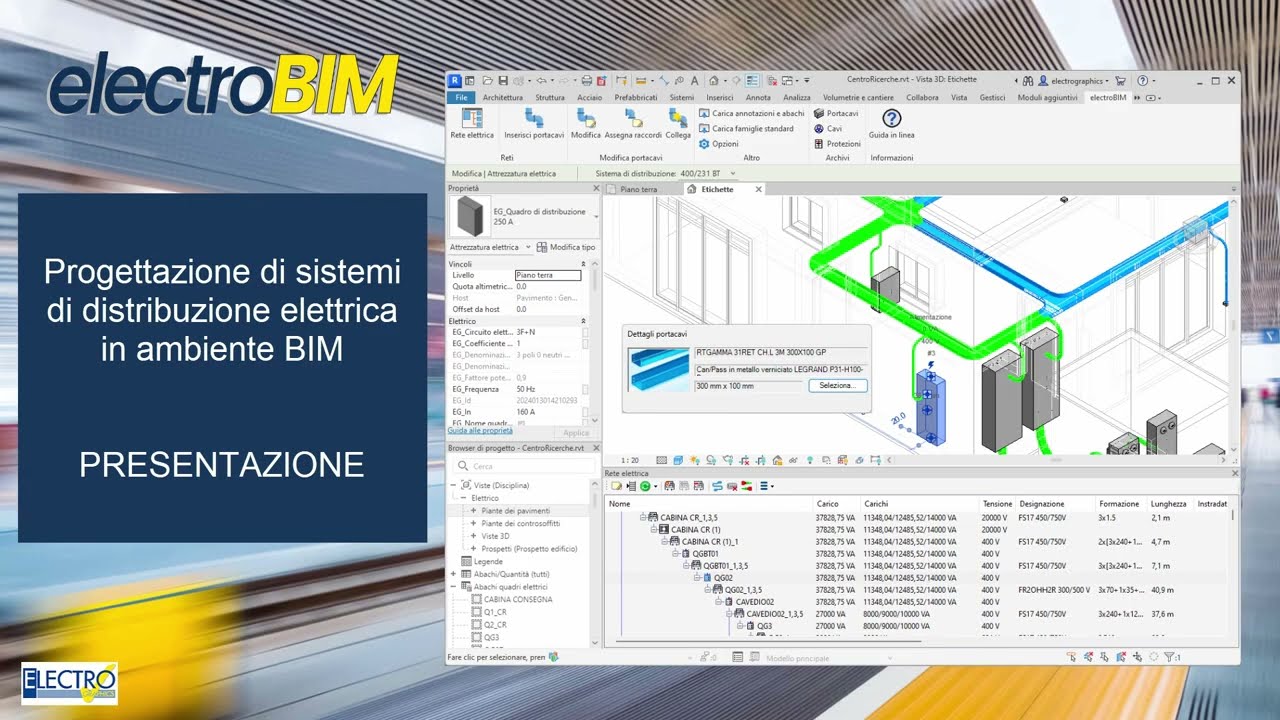Click the Applica button in Proprietà

click(x=576, y=432)
